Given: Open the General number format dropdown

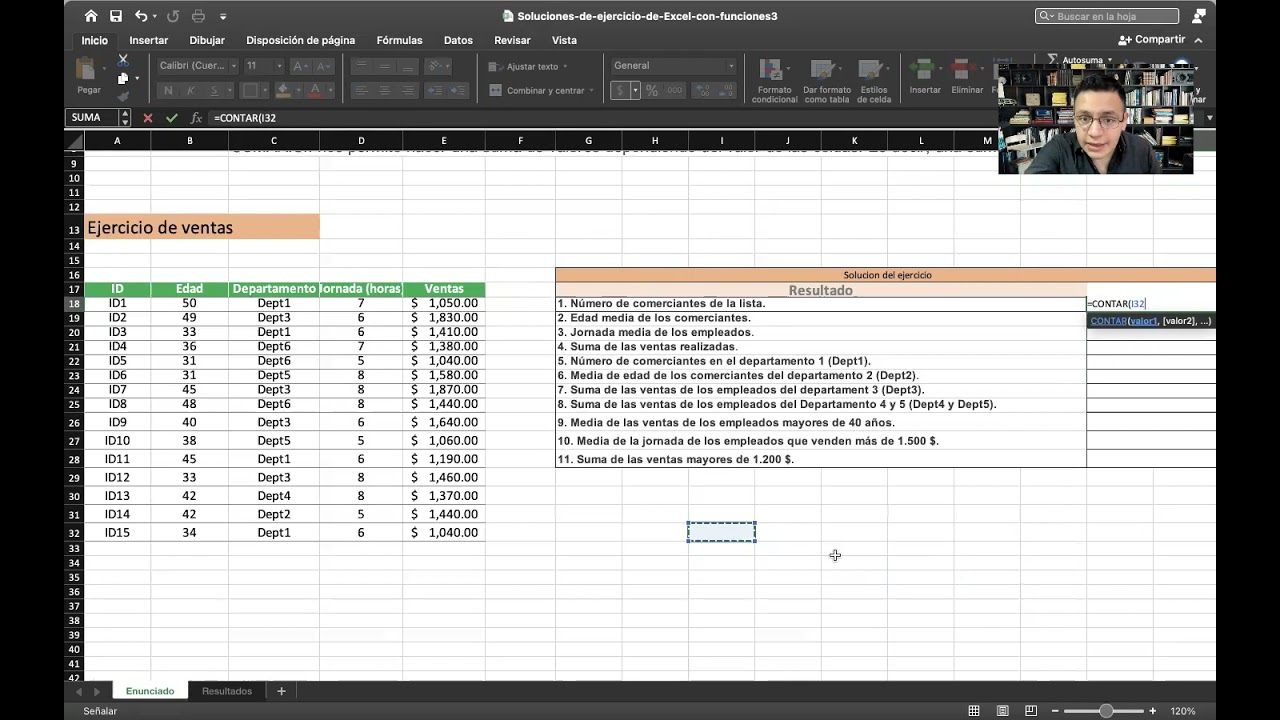Looking at the screenshot, I should click(x=731, y=66).
